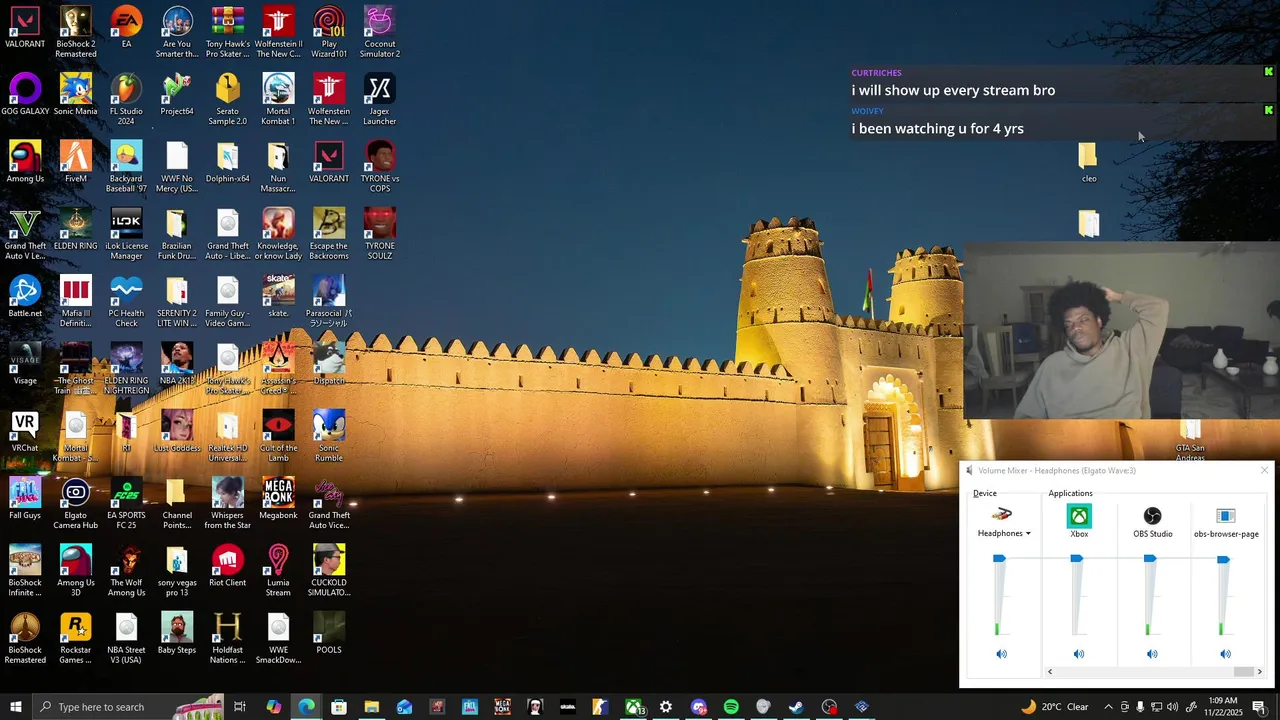This screenshot has height=720, width=1280.
Task: Select the Rockstar Games launcher icon
Action: (x=75, y=638)
